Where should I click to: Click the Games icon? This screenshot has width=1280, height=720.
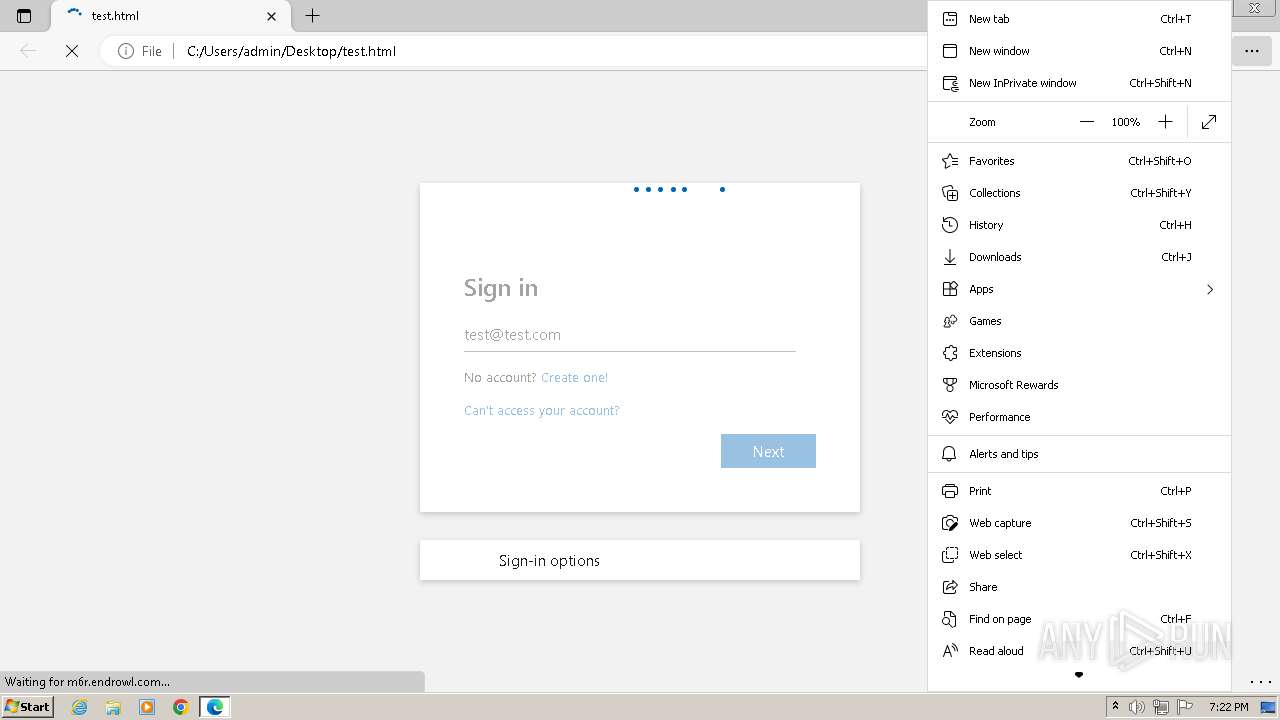tap(950, 321)
